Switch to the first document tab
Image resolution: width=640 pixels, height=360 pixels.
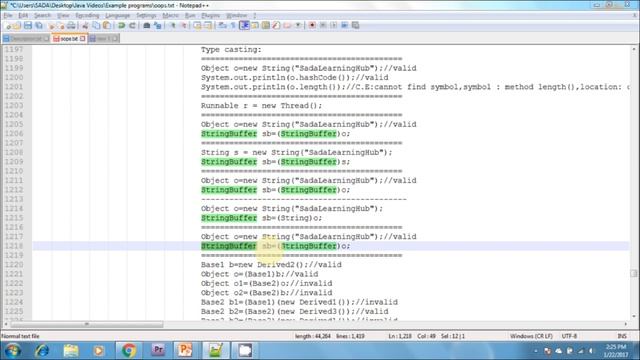click(x=26, y=38)
